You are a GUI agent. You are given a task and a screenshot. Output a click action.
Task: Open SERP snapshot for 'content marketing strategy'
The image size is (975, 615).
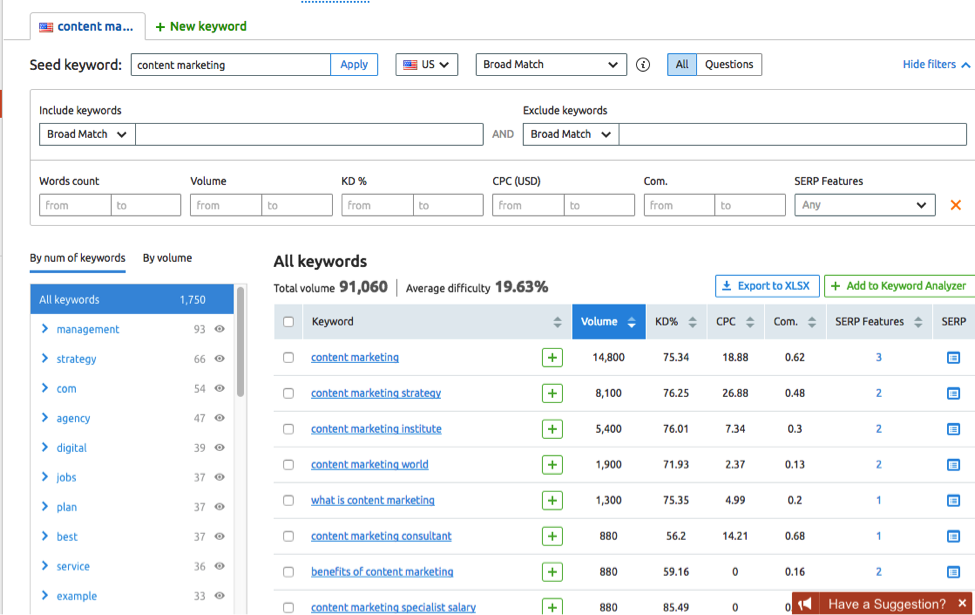(x=953, y=393)
